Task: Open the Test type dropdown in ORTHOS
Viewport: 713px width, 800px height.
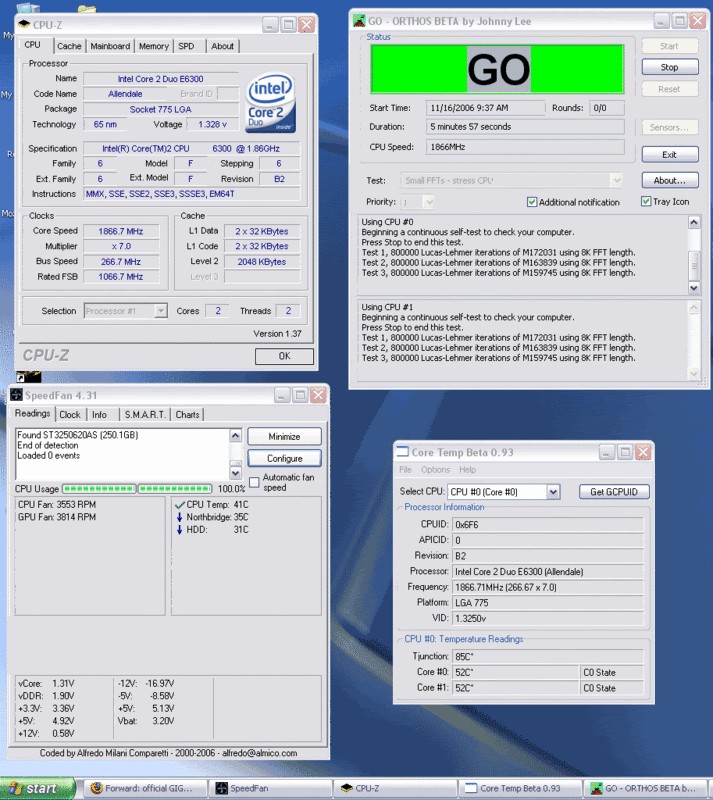Action: pos(617,180)
